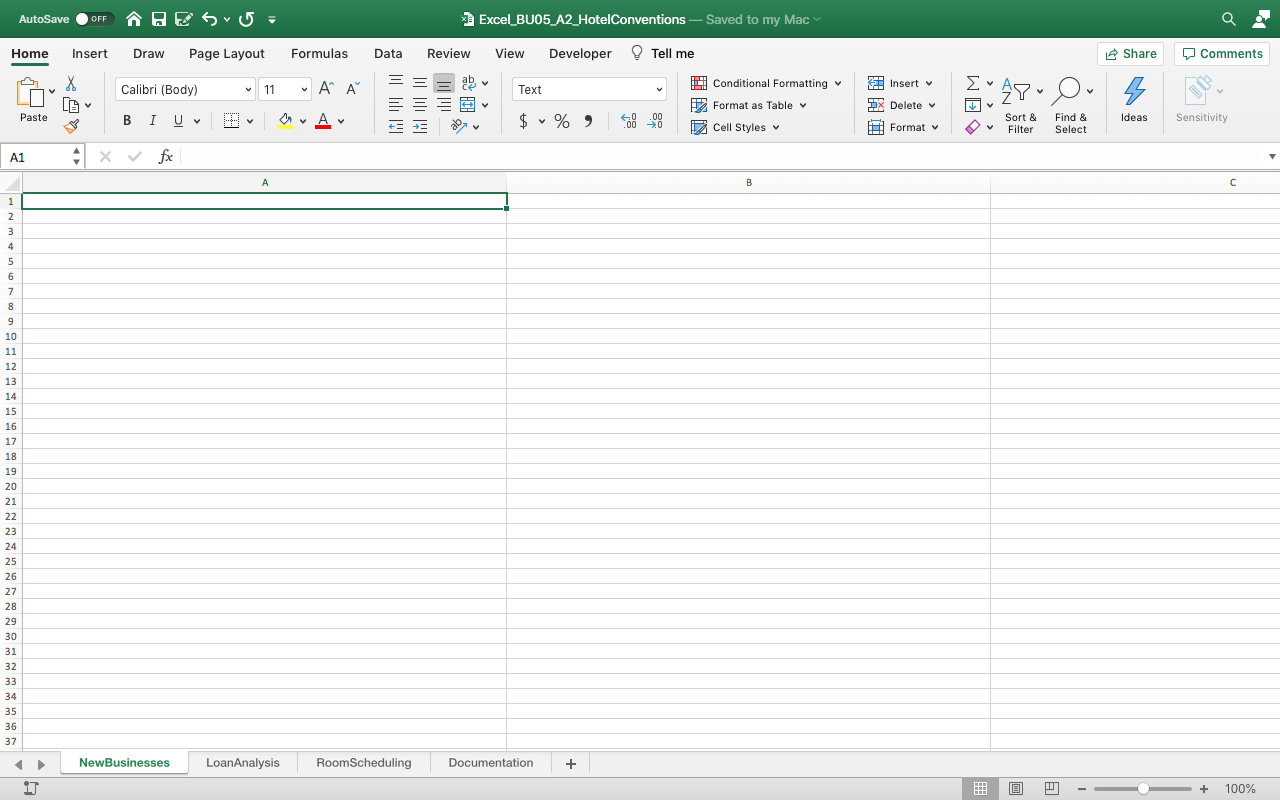Toggle top vertical alignment
Screen dimensions: 1280x800
pos(396,83)
